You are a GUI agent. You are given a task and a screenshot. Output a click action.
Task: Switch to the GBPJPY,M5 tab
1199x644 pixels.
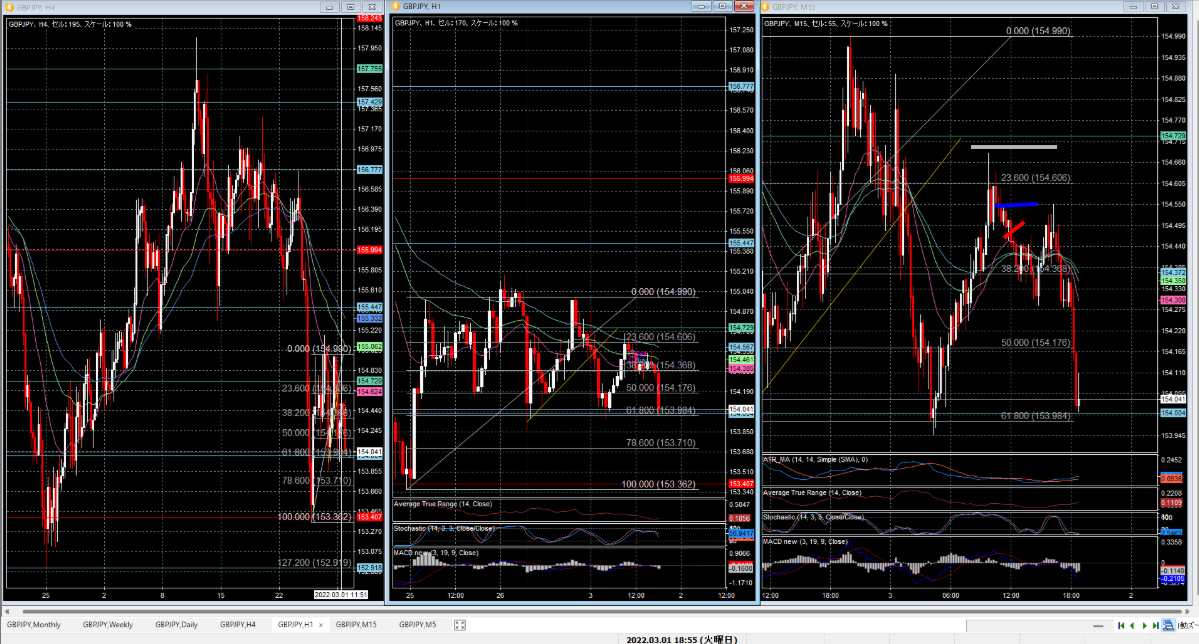tap(418, 625)
